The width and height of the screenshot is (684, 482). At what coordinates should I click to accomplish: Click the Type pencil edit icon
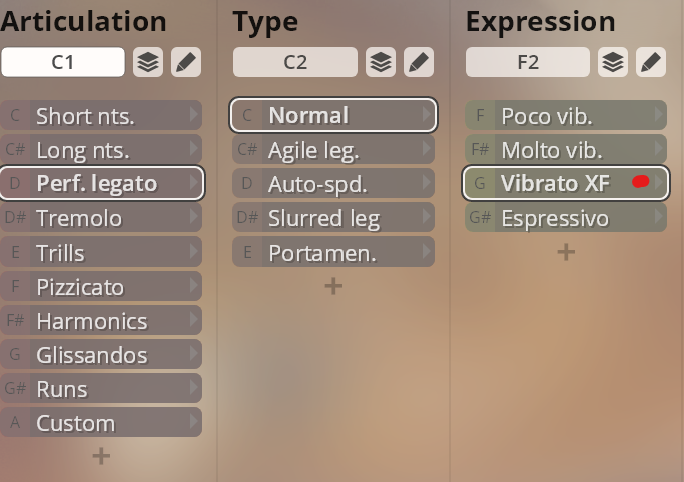pos(418,62)
